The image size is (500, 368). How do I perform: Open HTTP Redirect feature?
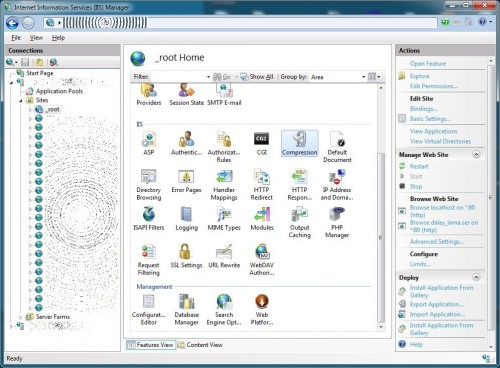(262, 185)
